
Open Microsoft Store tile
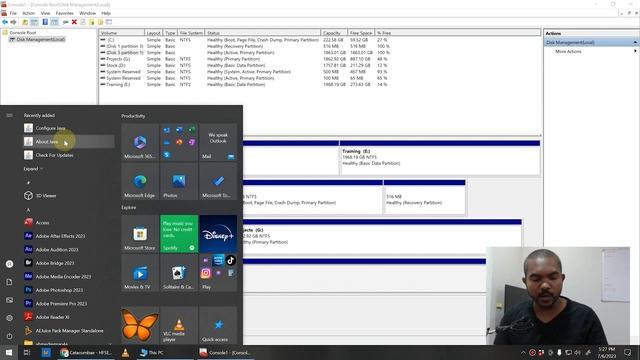pyautogui.click(x=140, y=234)
